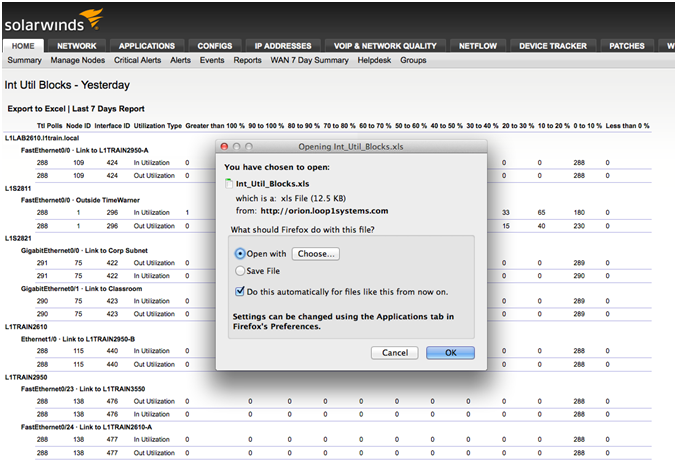Click value 230 in TimeWarner Out row
This screenshot has height=476, width=678.
579,226
